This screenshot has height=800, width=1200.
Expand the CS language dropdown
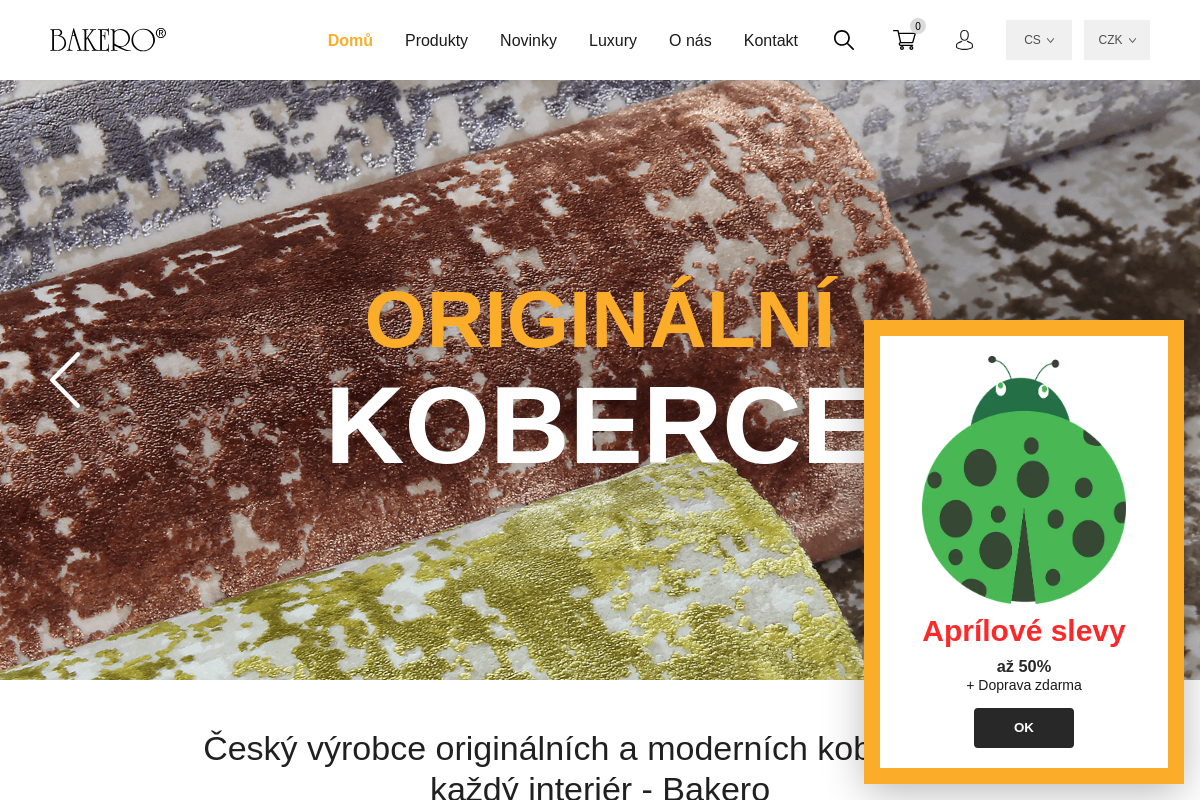[x=1039, y=40]
